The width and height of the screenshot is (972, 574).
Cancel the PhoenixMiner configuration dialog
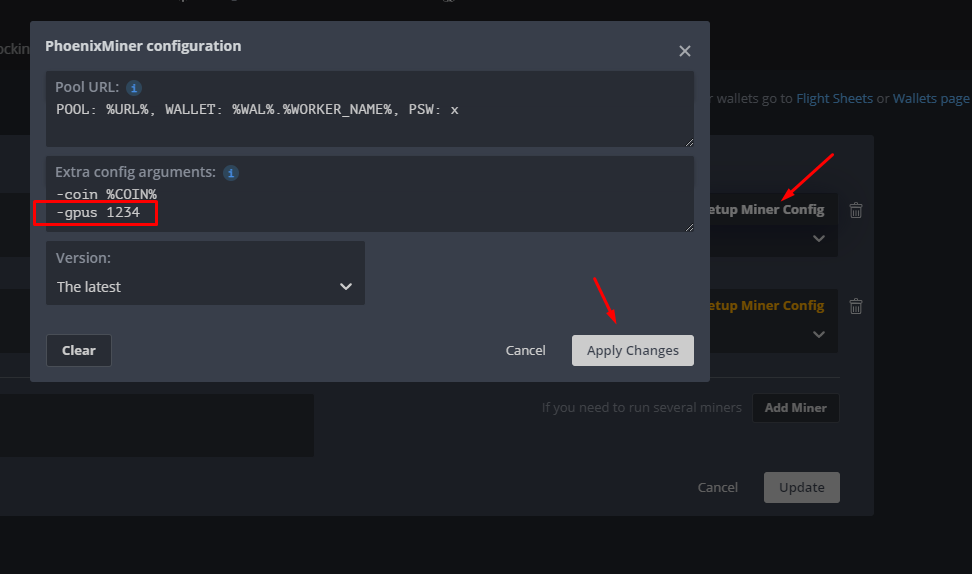pos(525,350)
